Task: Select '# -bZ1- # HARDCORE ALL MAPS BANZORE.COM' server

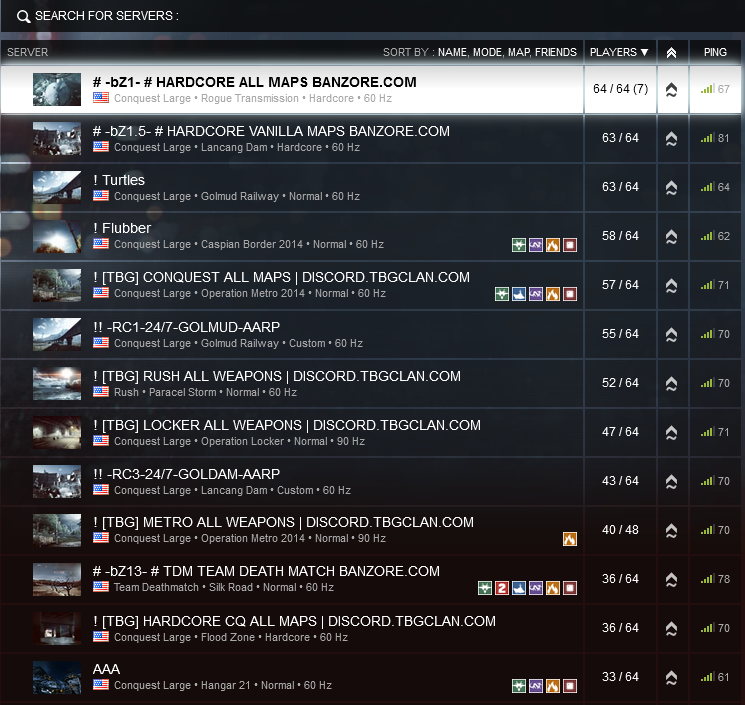Action: [x=255, y=82]
